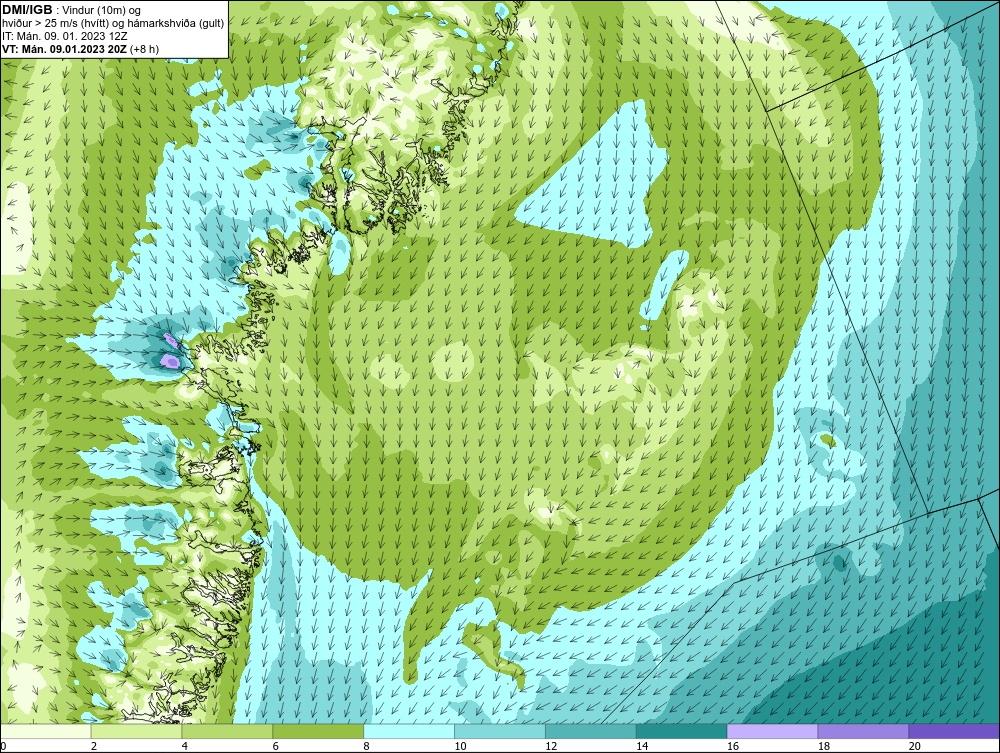Click the 10–12 m/s legend color swatch

500,731
